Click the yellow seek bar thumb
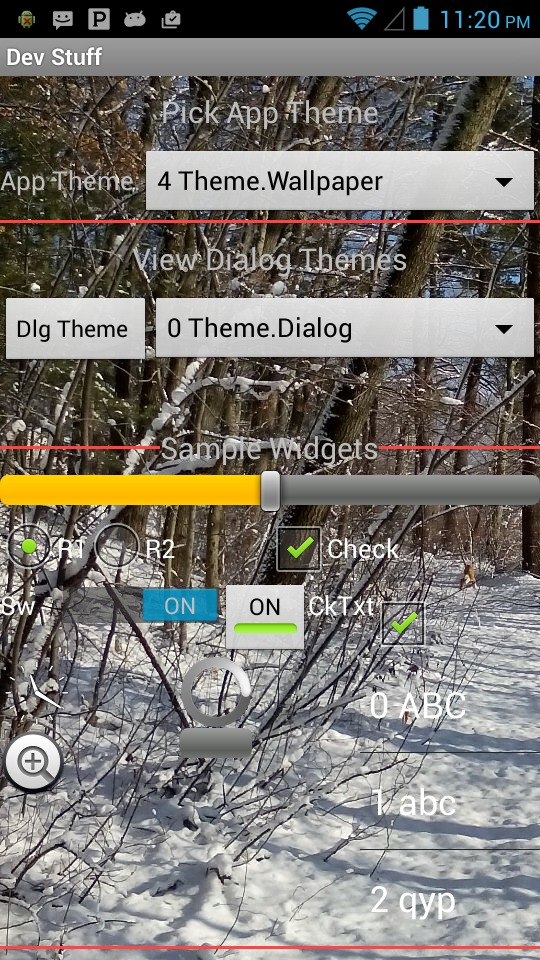The image size is (540, 960). click(x=270, y=490)
